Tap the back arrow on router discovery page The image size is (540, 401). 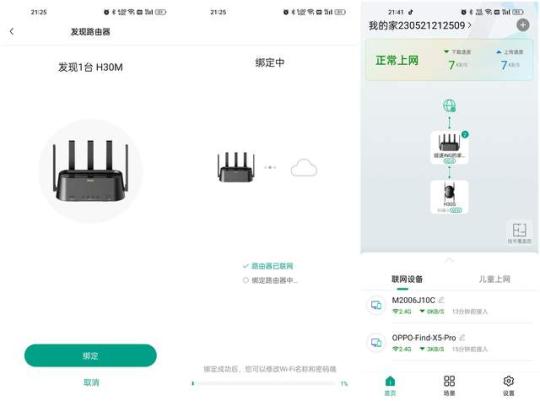12,31
